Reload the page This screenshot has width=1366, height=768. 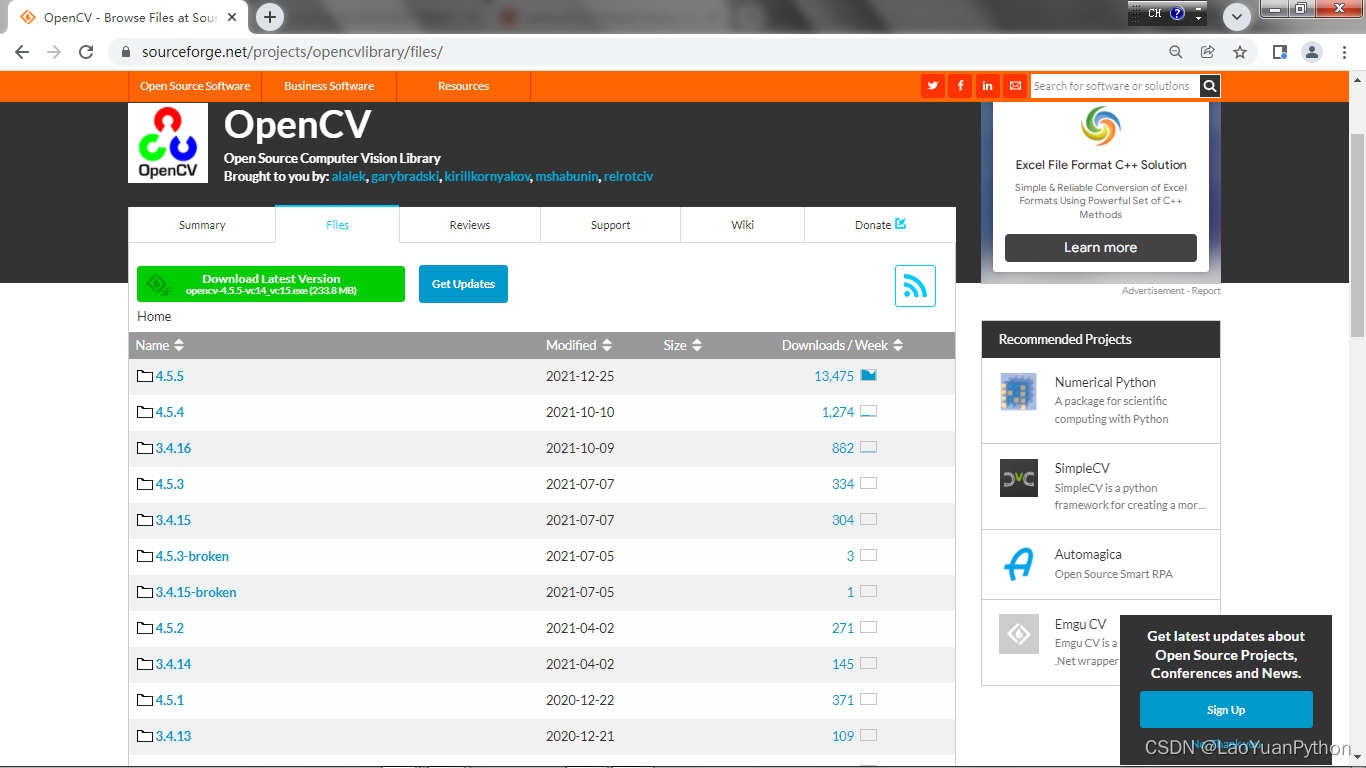point(86,52)
